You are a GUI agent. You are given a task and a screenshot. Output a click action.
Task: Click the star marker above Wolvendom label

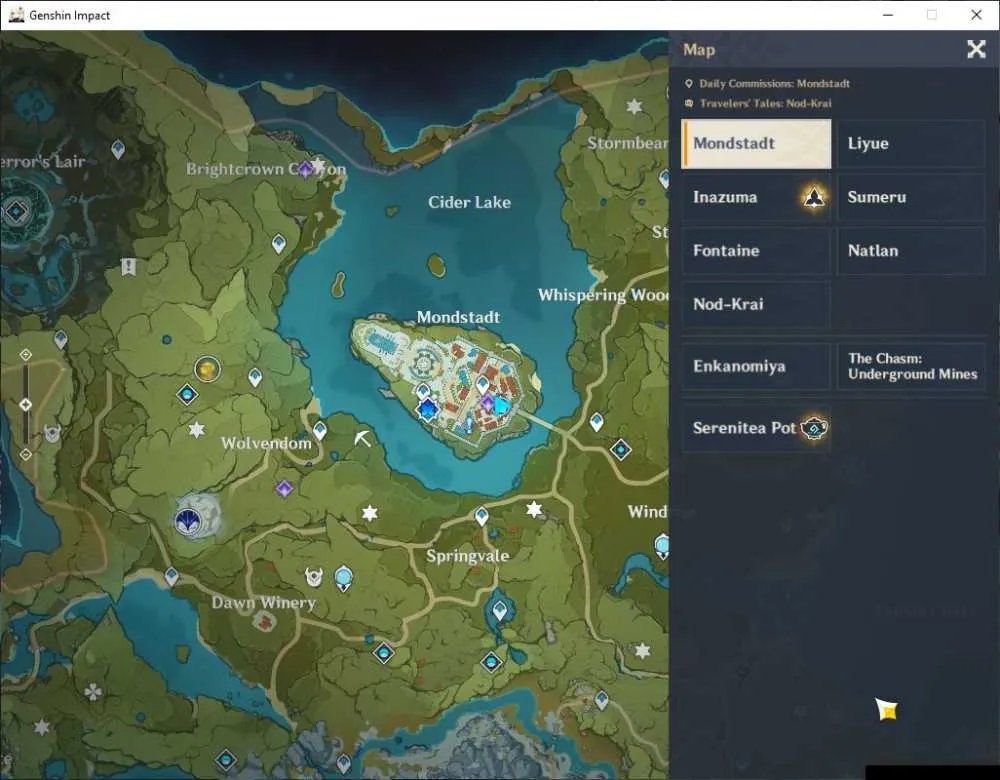(x=197, y=429)
